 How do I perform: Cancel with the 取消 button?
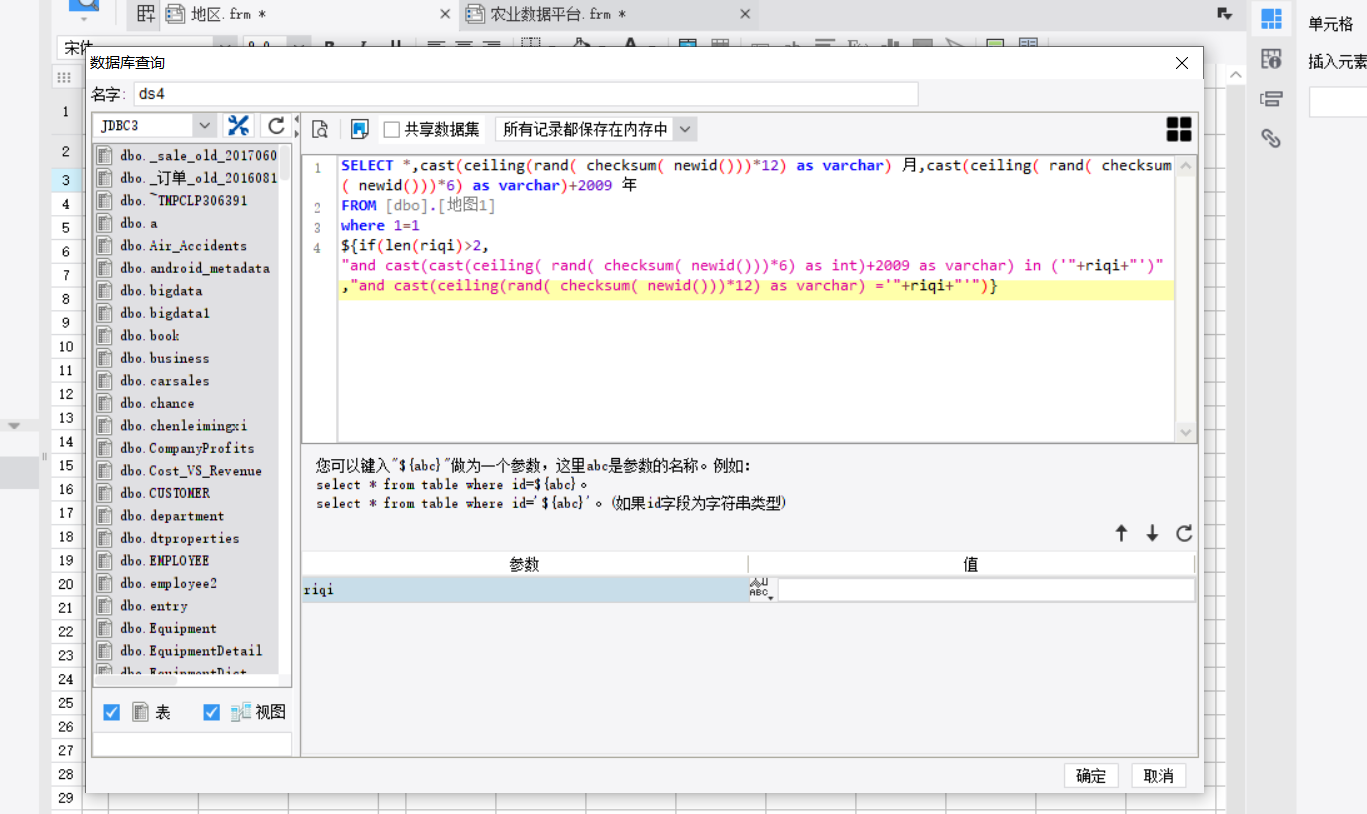pos(1159,776)
